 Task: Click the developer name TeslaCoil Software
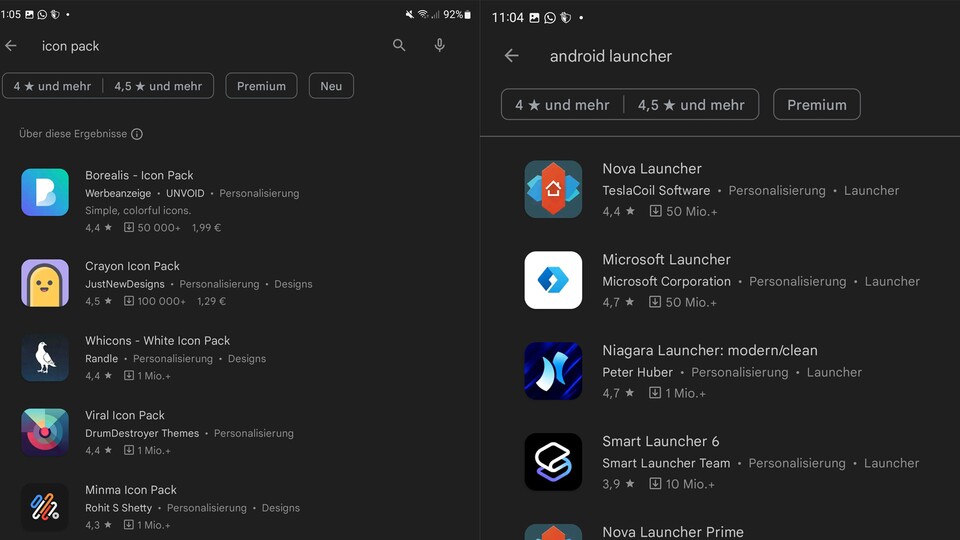[x=656, y=190]
